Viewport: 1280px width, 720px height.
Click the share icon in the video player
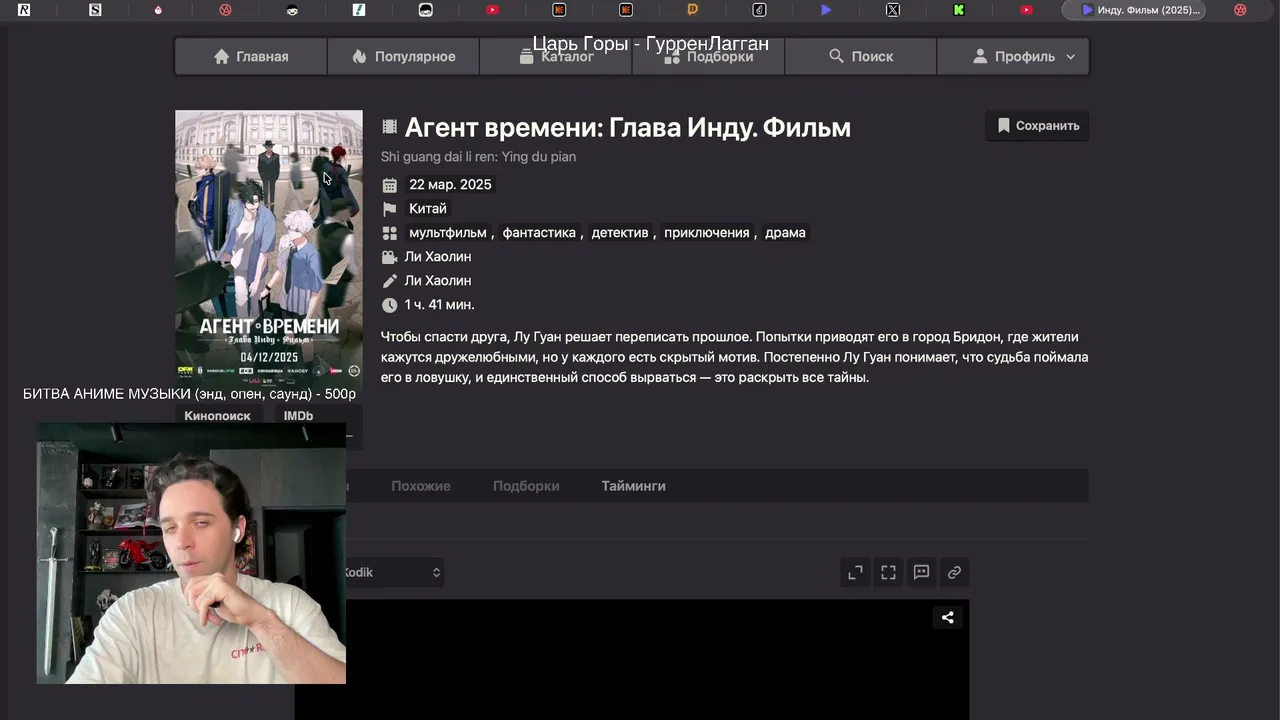point(947,618)
